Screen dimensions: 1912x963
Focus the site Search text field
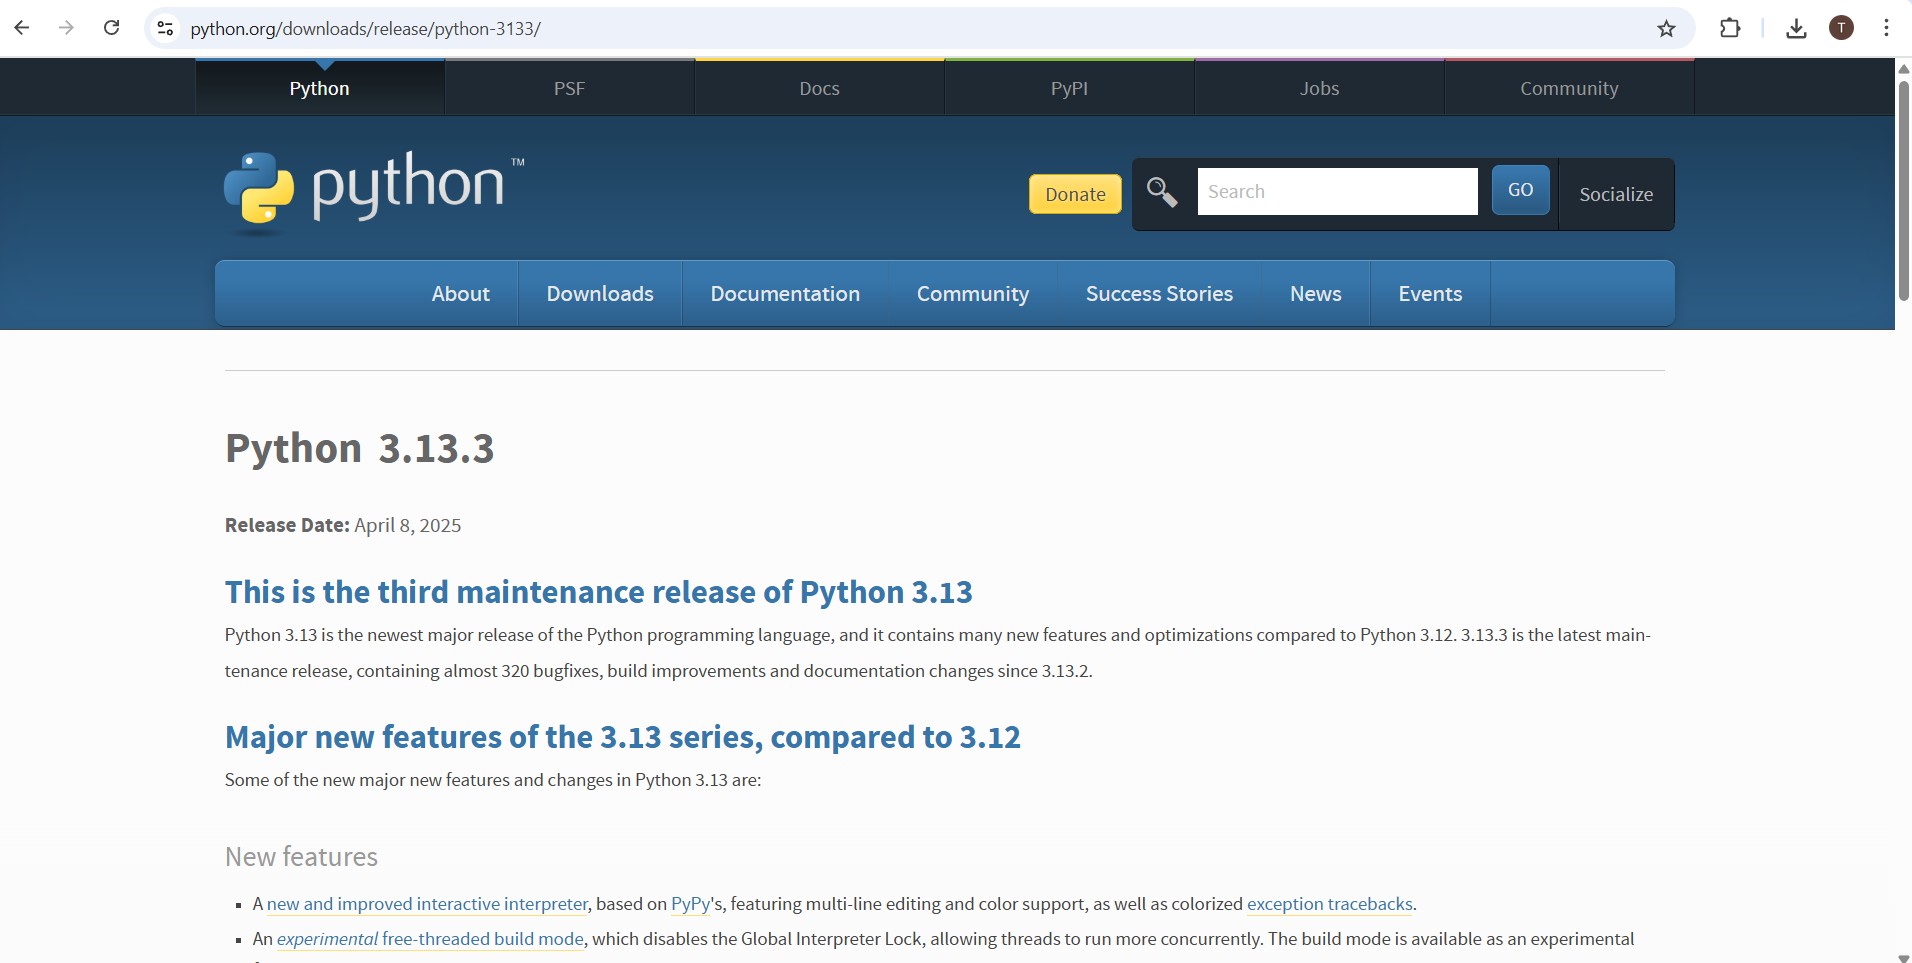[x=1337, y=192]
